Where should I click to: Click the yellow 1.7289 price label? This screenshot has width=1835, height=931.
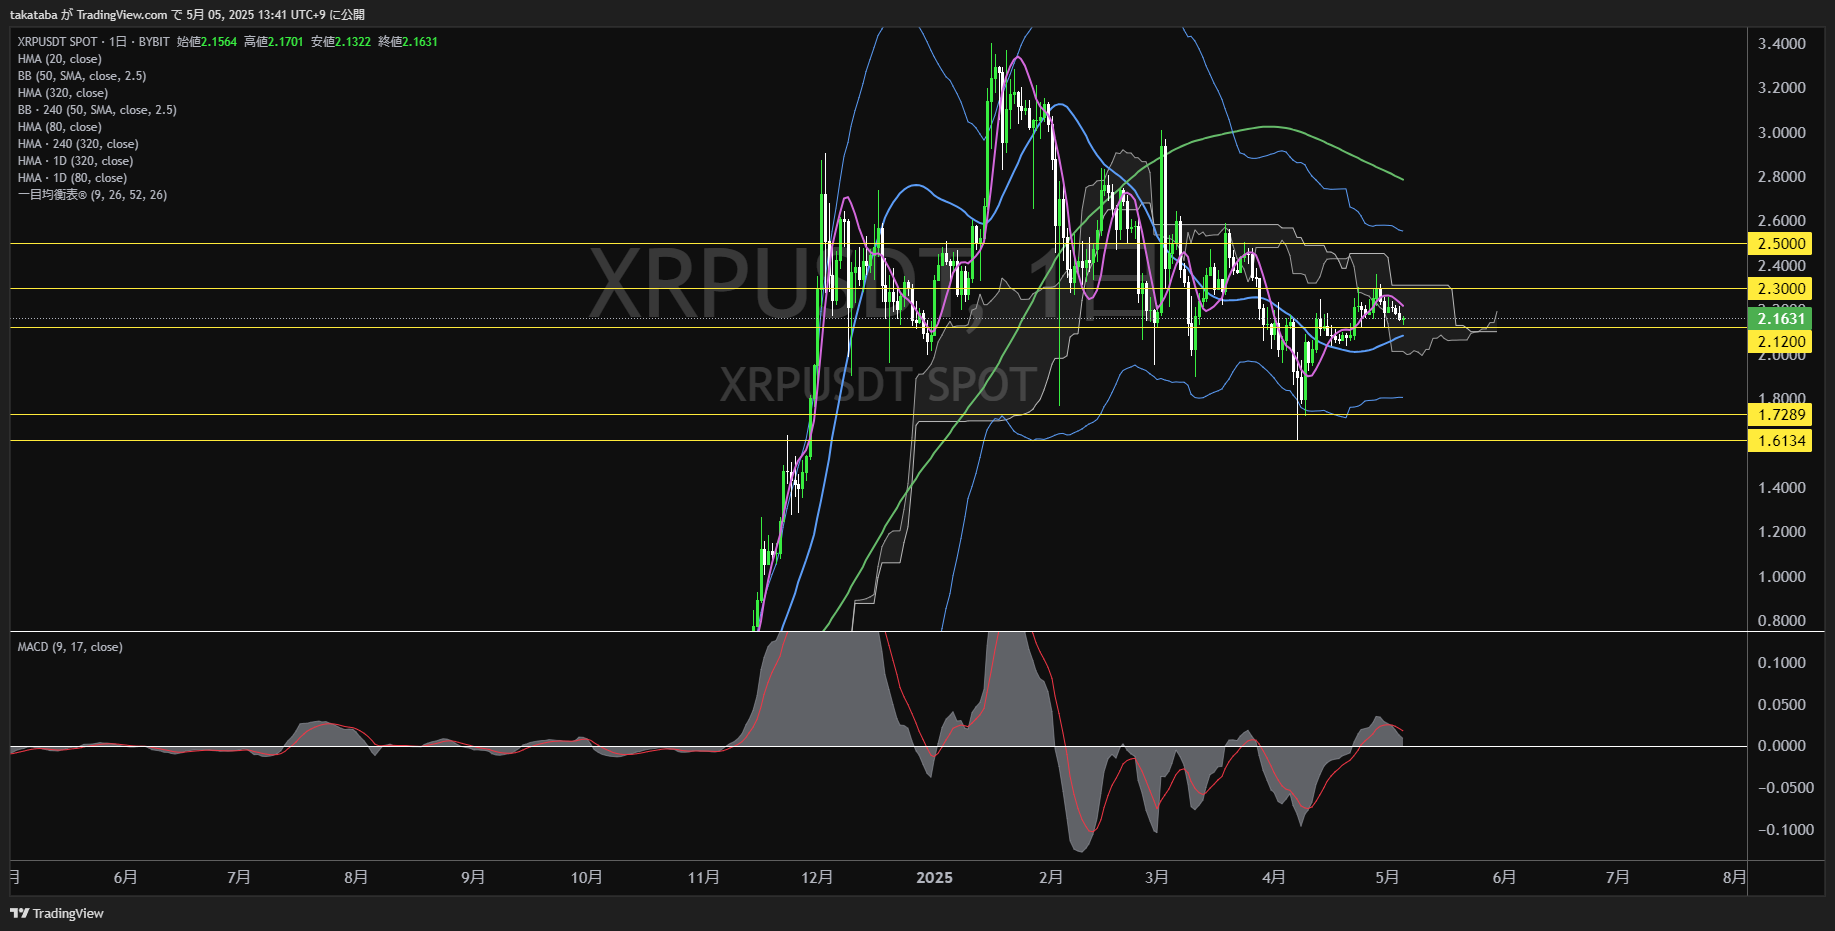(x=1780, y=415)
